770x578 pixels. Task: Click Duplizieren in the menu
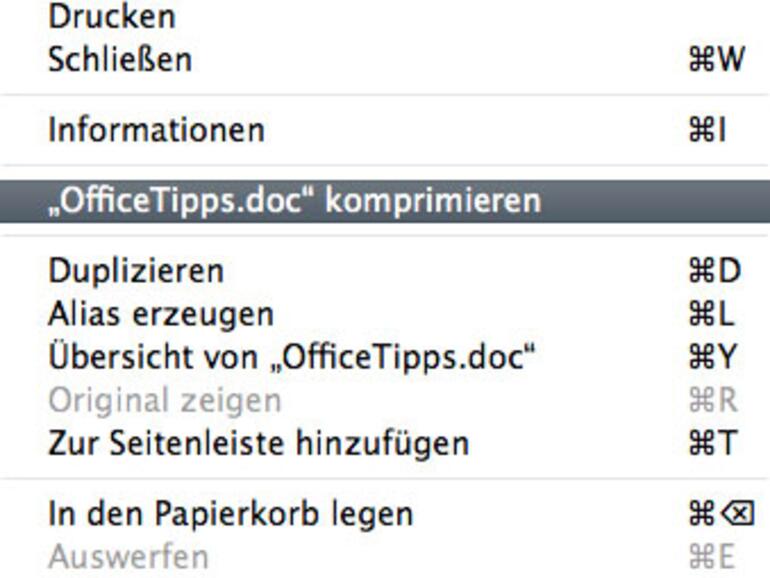click(x=136, y=270)
